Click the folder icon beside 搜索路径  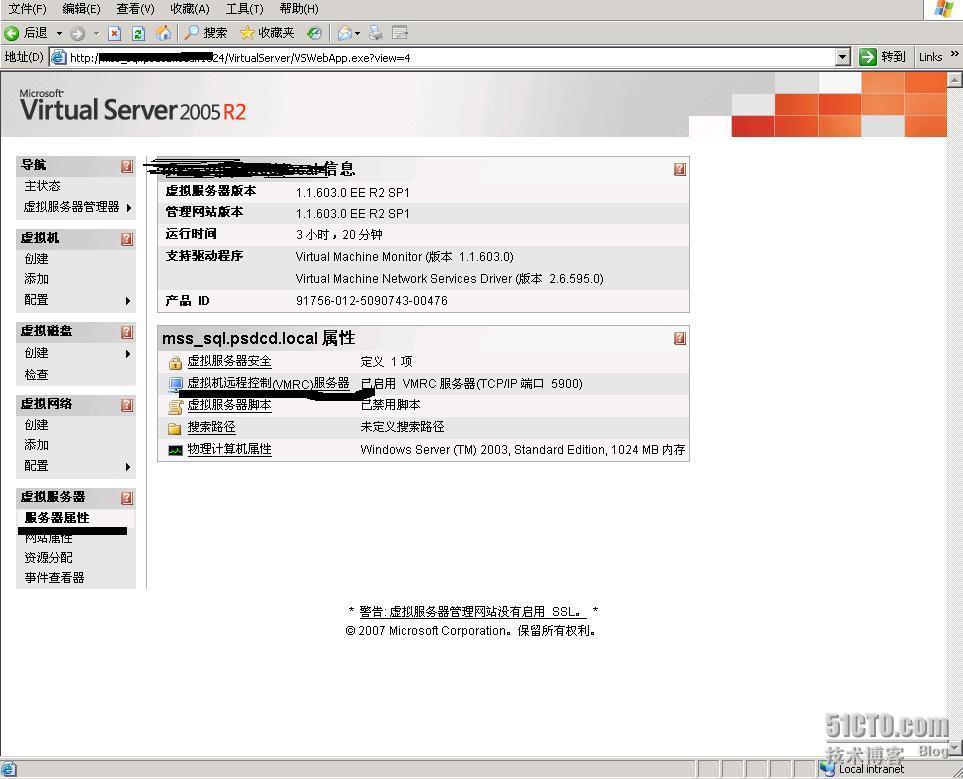click(175, 428)
